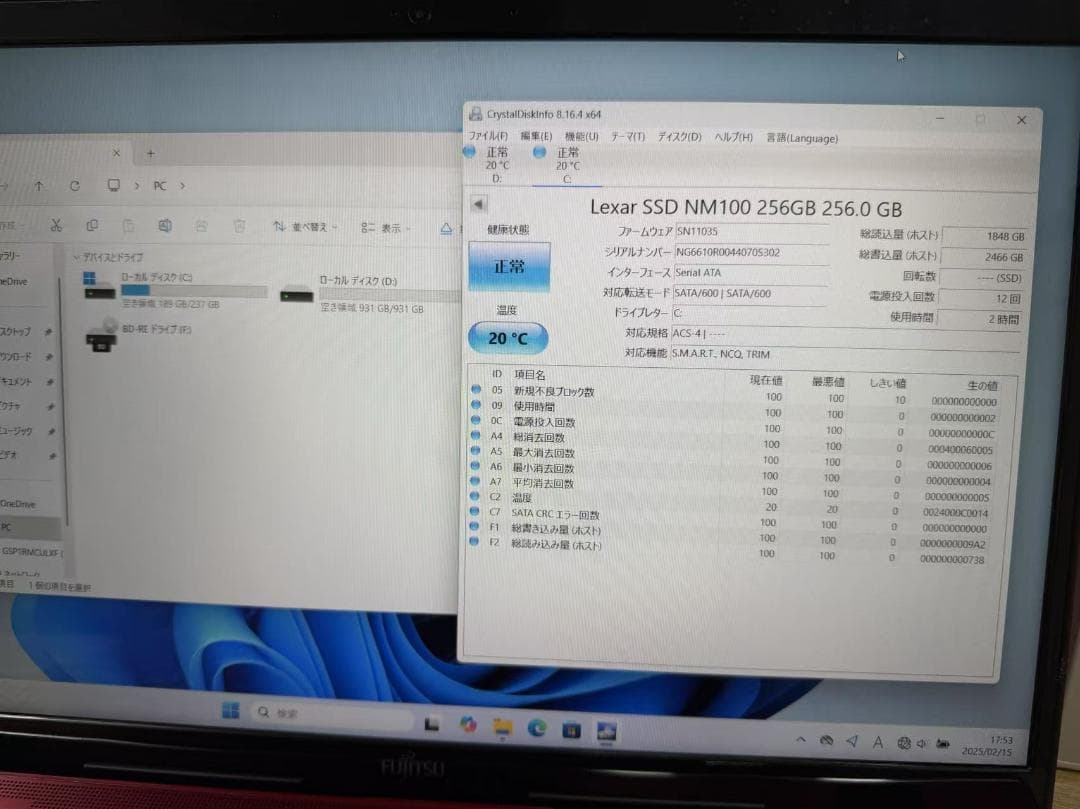This screenshot has width=1080, height=809.
Task: Click the Cut icon in Explorer toolbar
Action: (57, 224)
